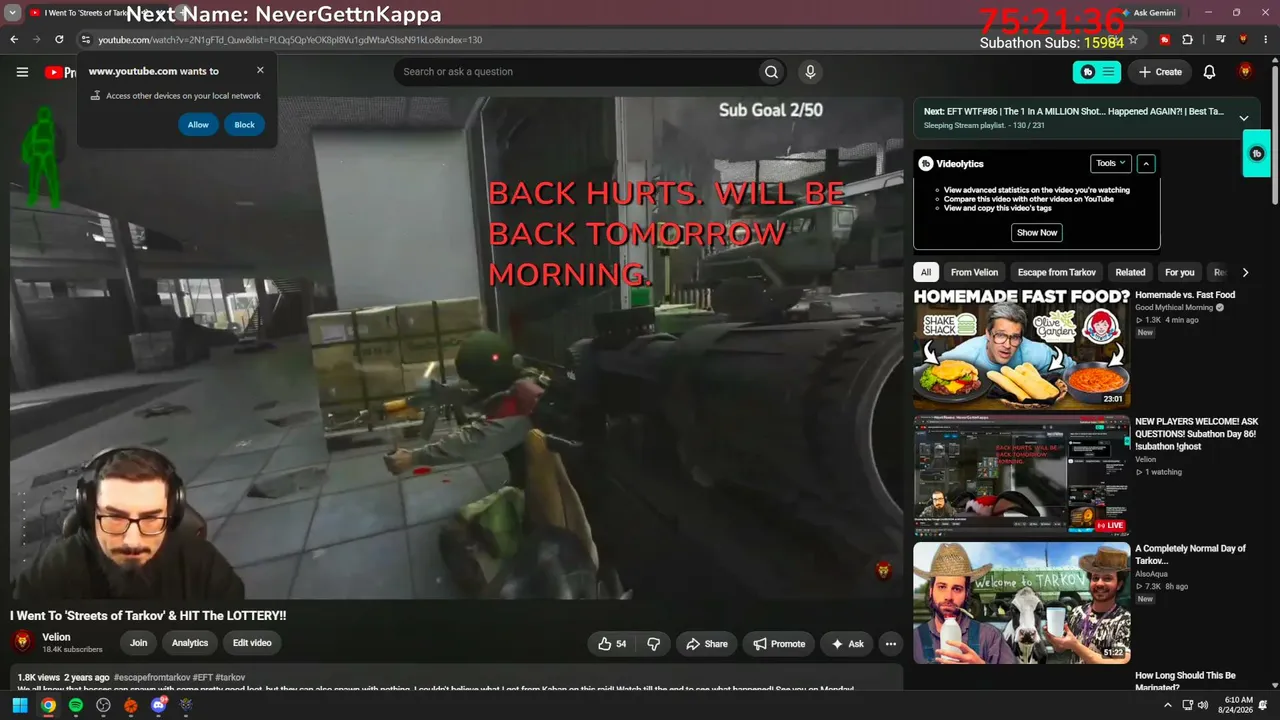Open the tab search dropdown in Chrome

(x=14, y=13)
